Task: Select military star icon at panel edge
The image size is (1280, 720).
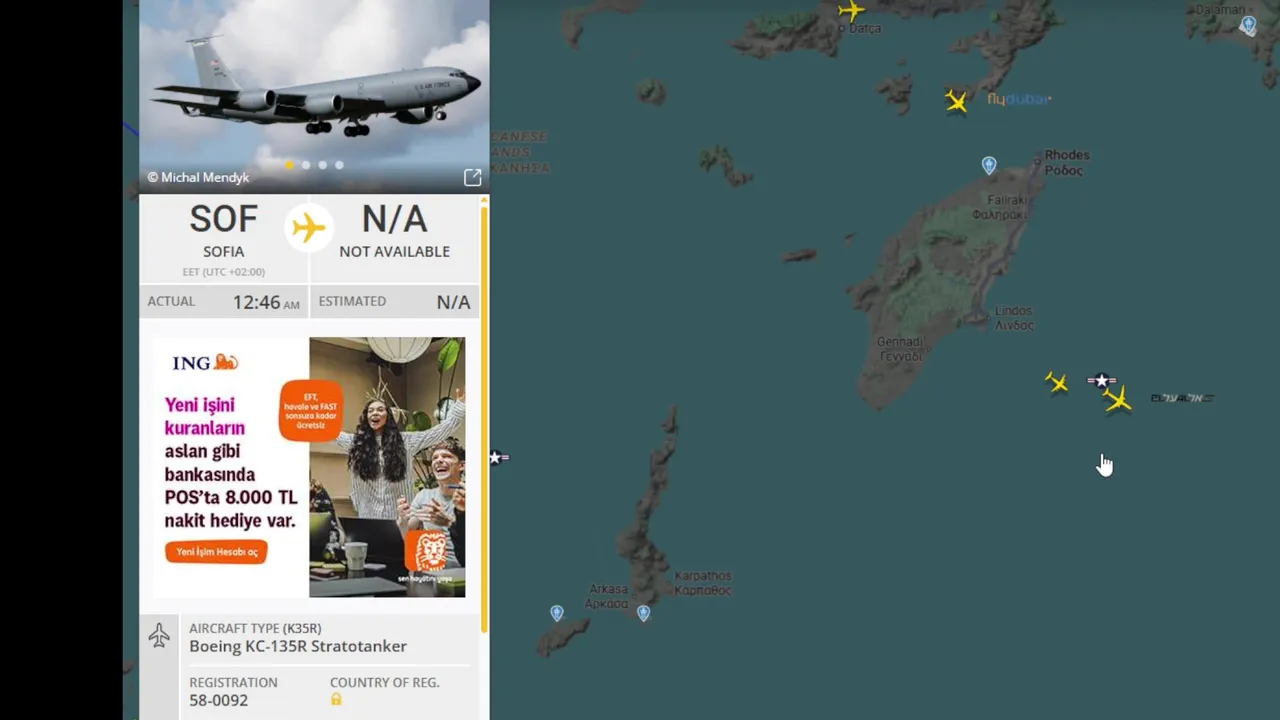Action: (499, 457)
